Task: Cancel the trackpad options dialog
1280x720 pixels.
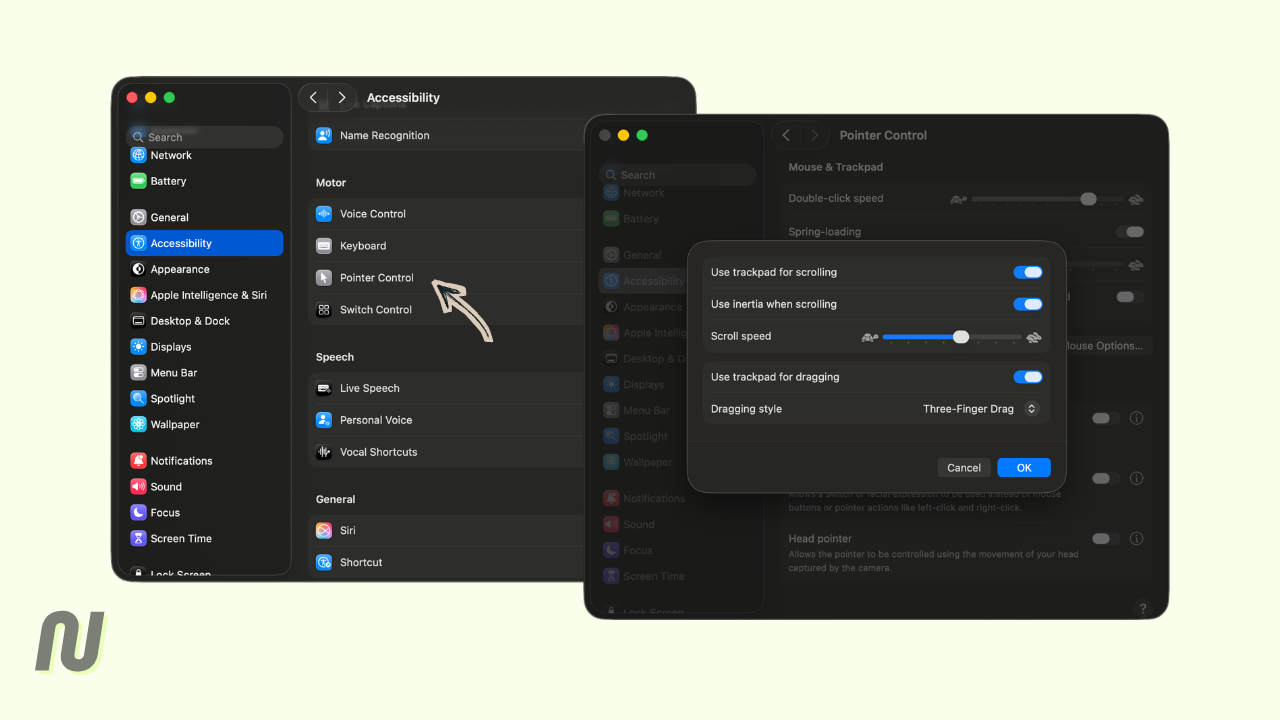Action: (963, 467)
